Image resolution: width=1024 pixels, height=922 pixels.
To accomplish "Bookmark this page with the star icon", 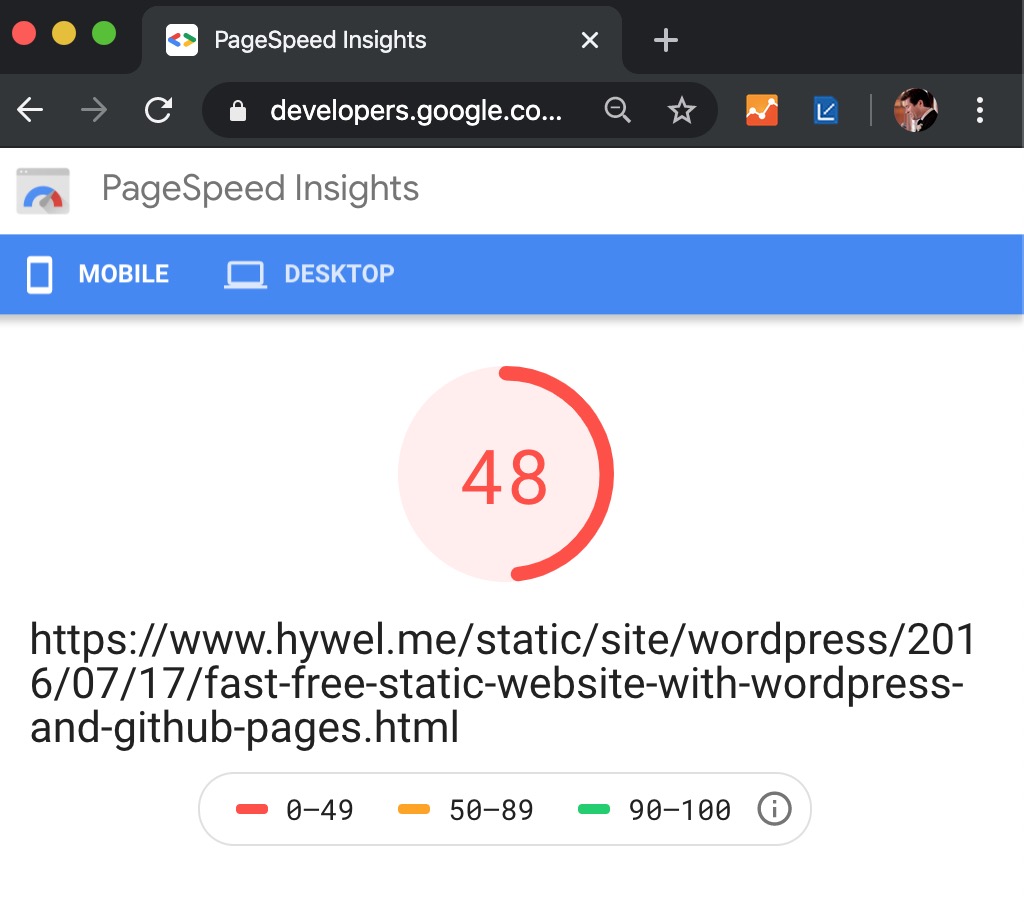I will [x=681, y=110].
